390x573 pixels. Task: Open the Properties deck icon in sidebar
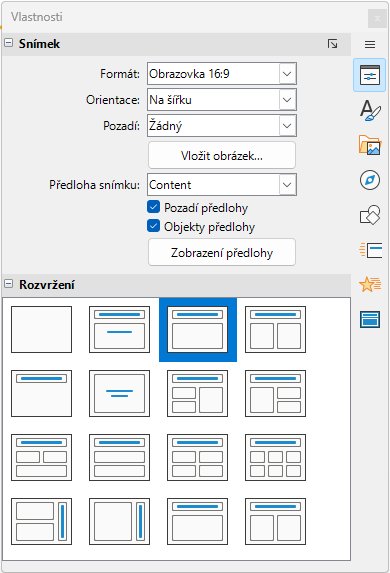370,75
